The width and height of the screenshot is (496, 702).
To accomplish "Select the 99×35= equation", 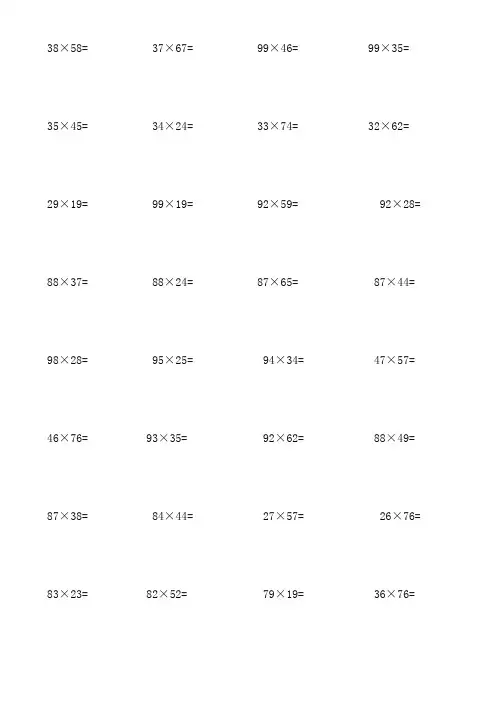I will coord(389,48).
